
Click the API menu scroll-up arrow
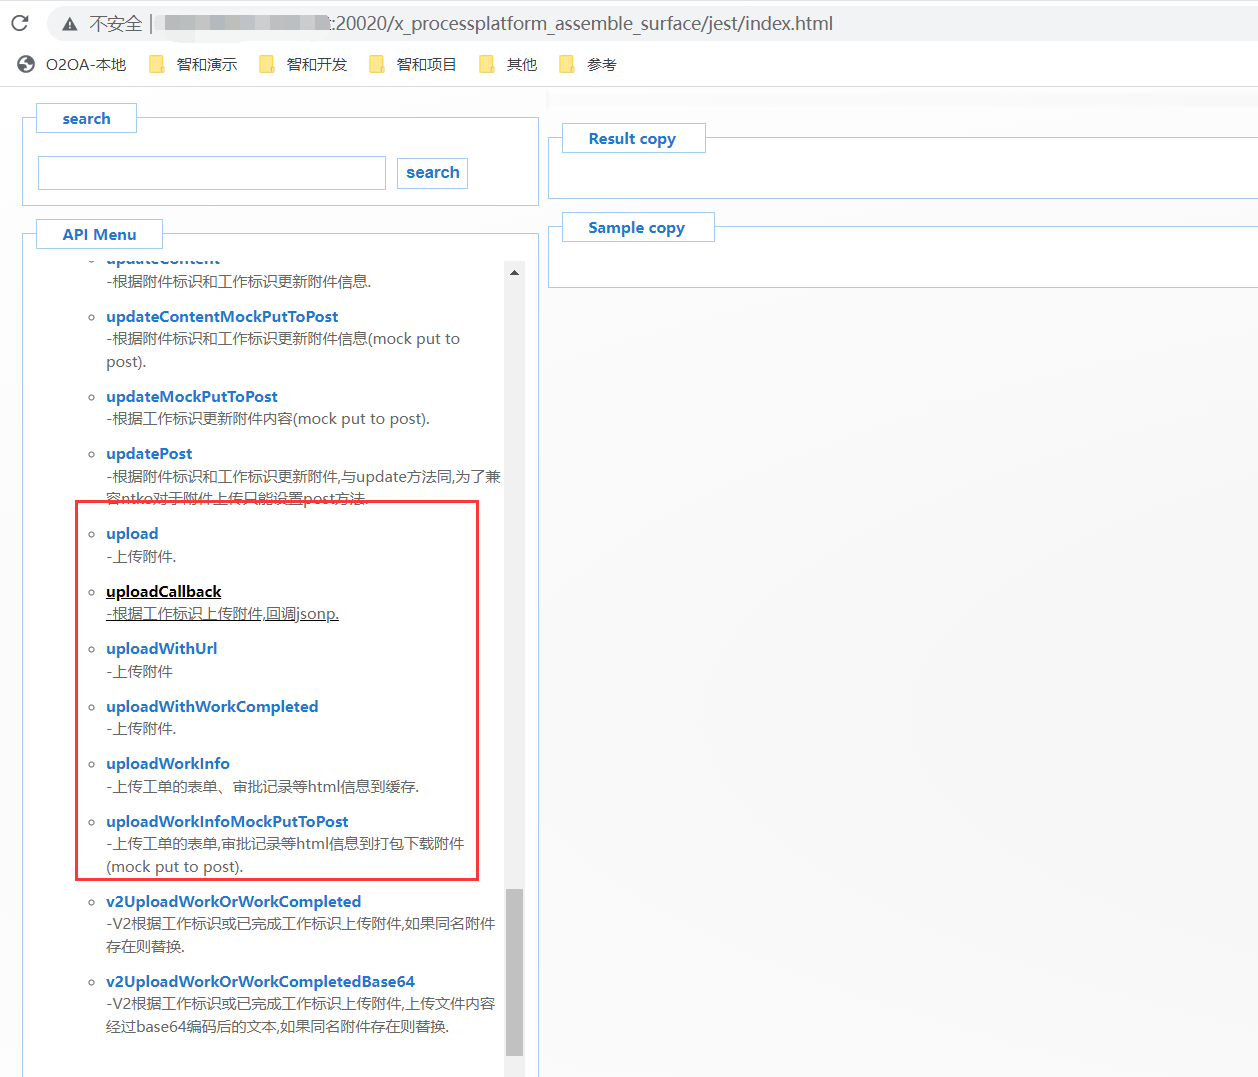click(514, 272)
